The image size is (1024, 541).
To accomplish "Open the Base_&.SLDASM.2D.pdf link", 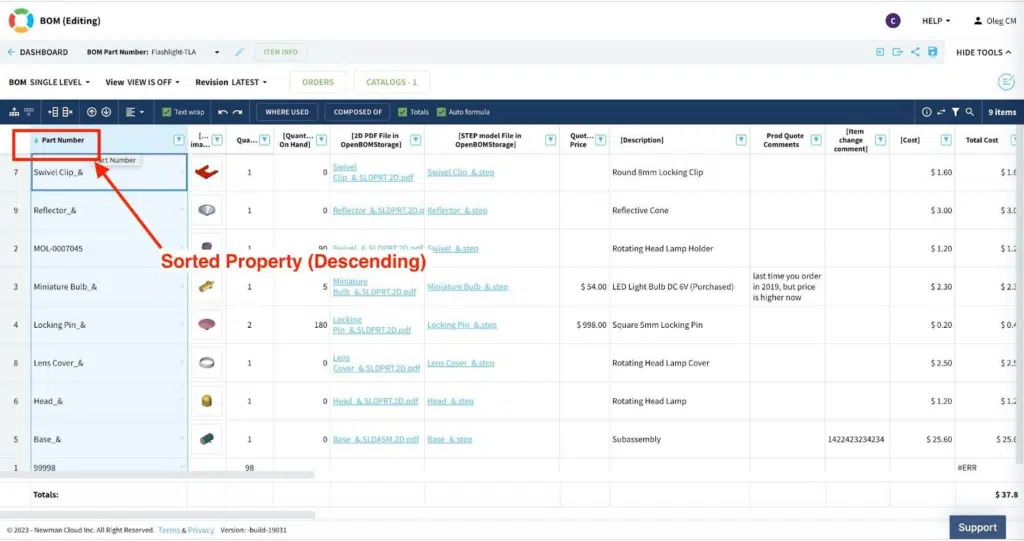I will pyautogui.click(x=376, y=440).
